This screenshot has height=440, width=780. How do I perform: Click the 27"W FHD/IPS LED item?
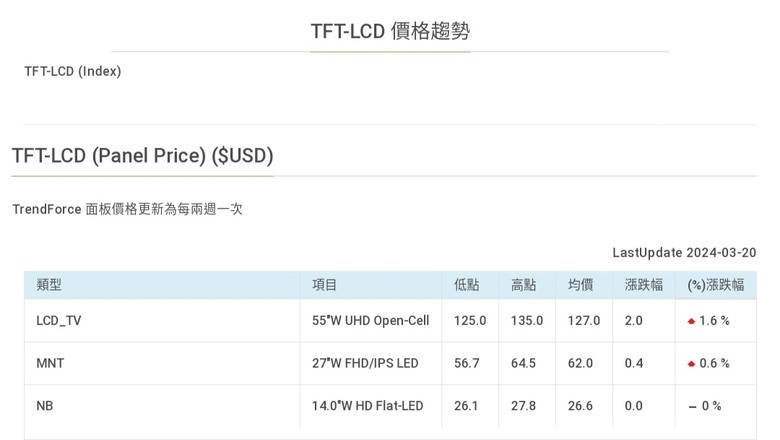365,364
